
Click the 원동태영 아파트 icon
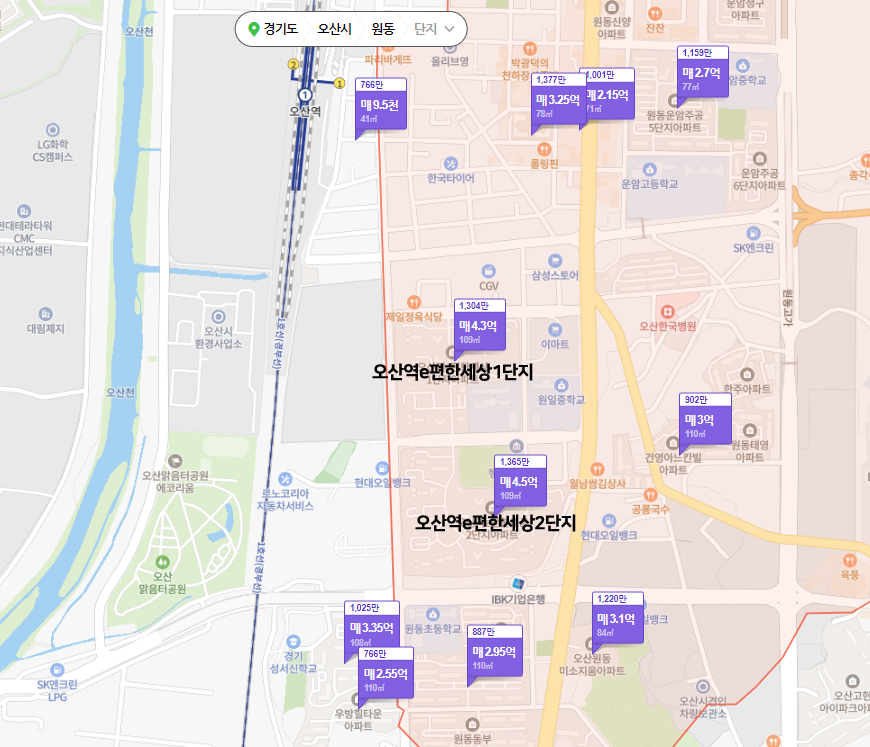coord(750,430)
